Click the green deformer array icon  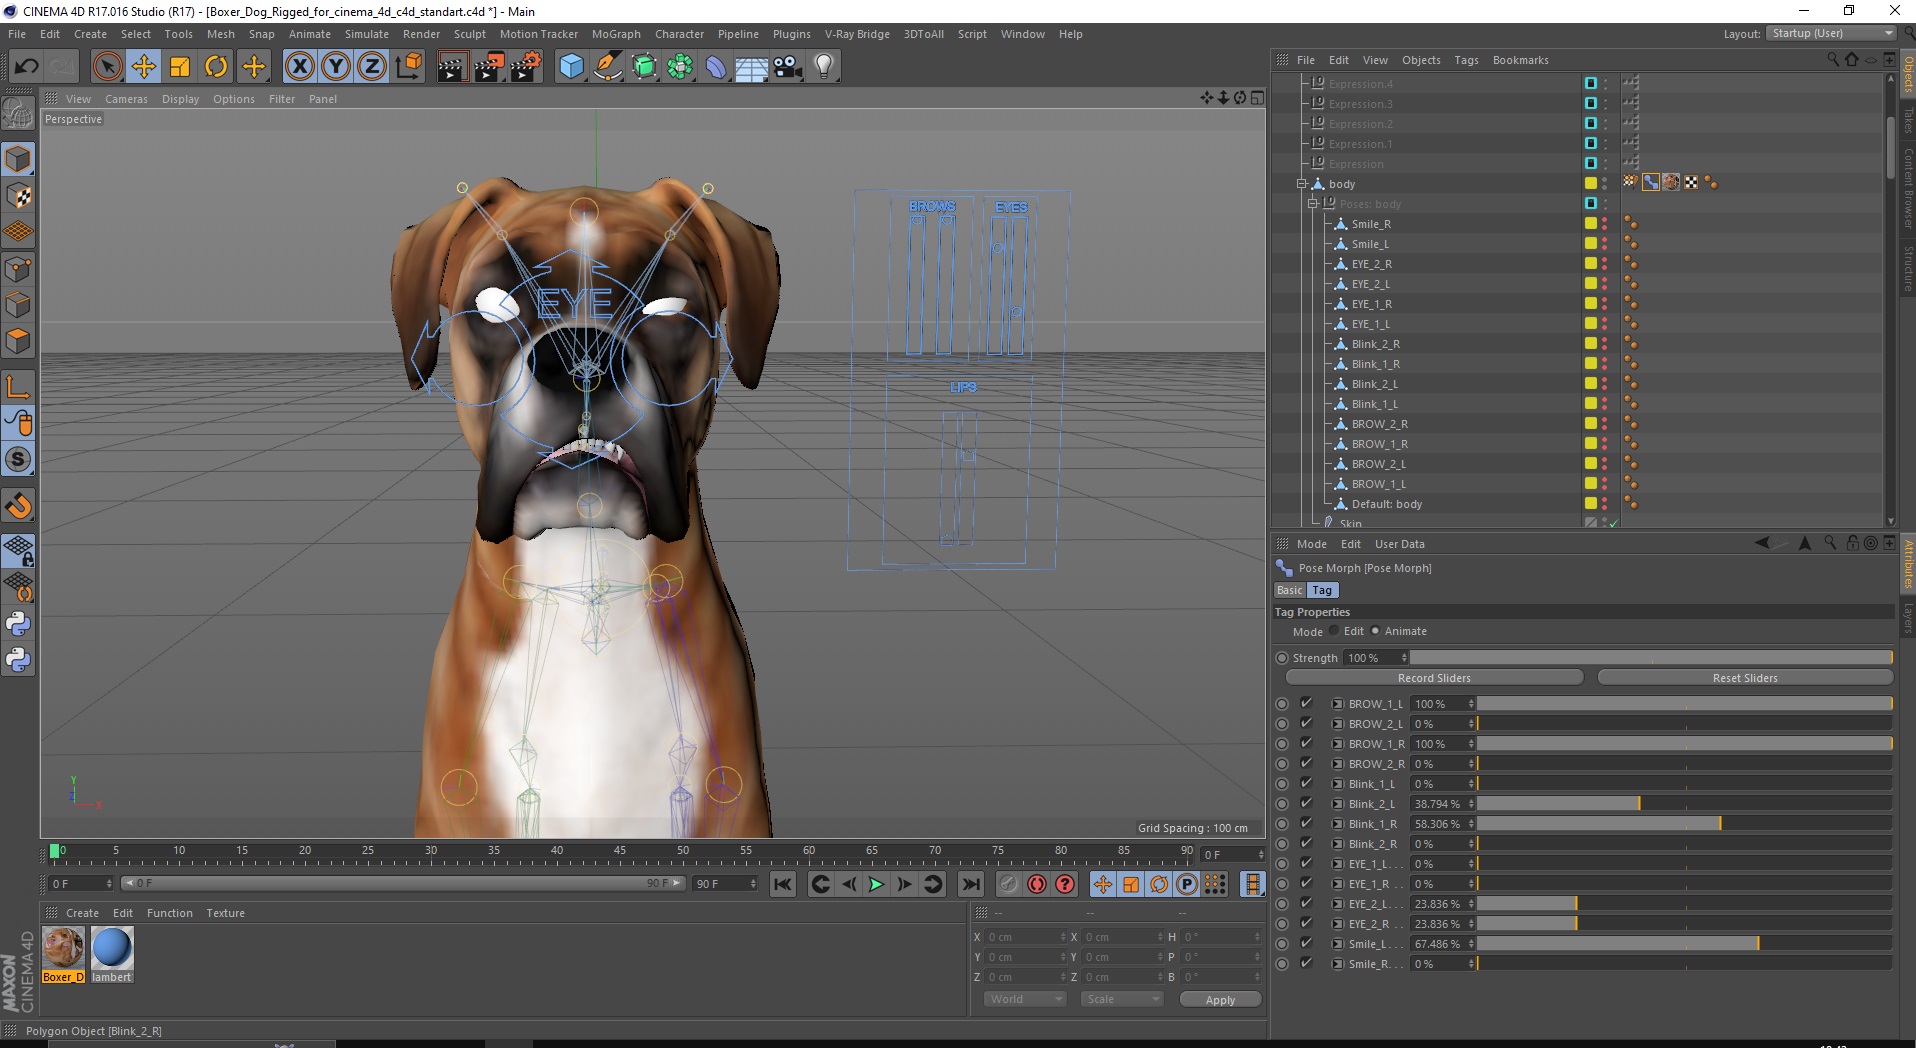point(680,67)
